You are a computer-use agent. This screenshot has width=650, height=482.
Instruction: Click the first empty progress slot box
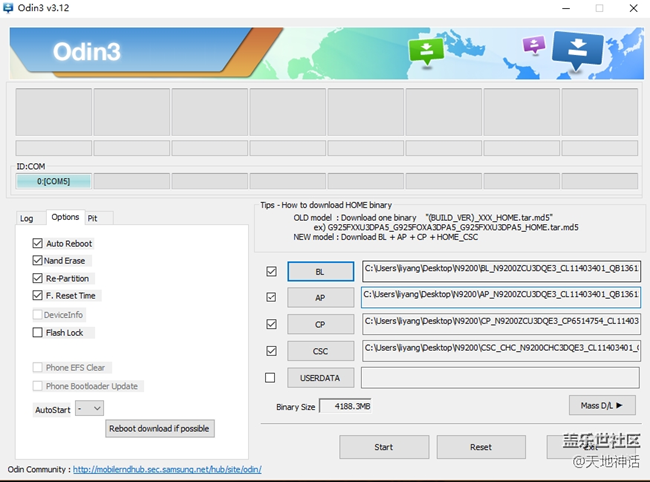click(x=54, y=112)
